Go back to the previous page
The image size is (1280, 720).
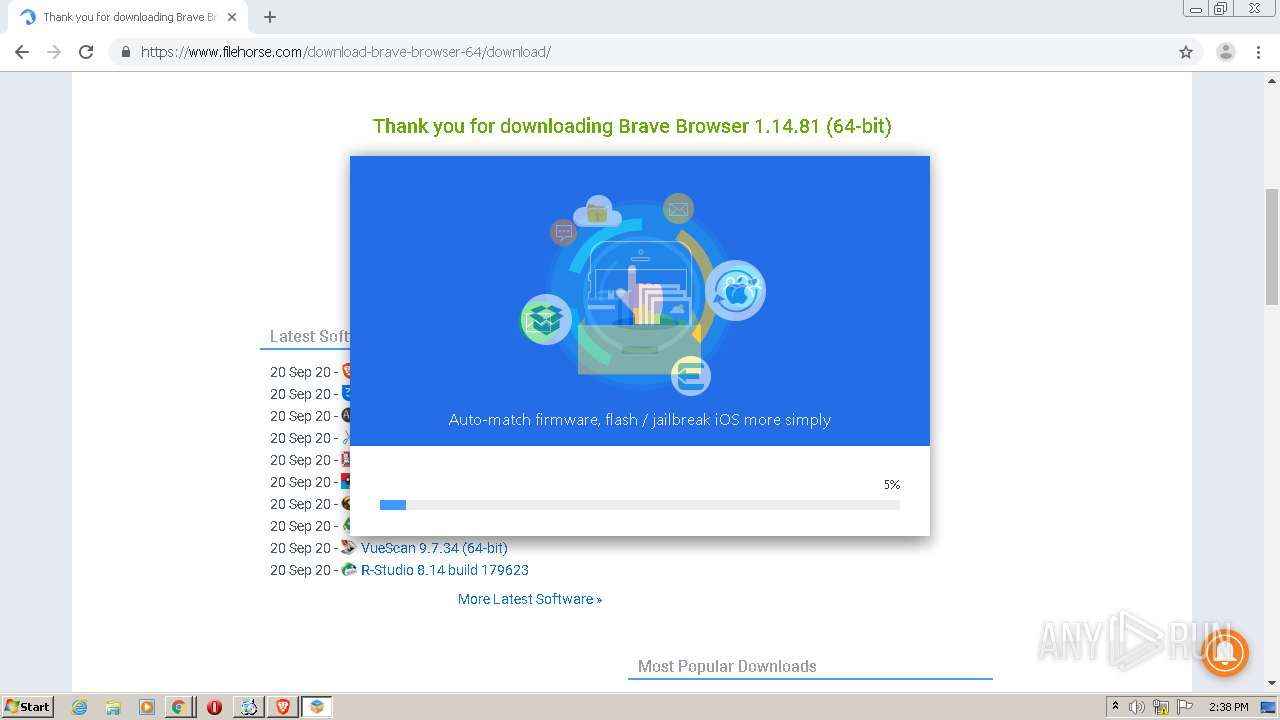pyautogui.click(x=22, y=52)
